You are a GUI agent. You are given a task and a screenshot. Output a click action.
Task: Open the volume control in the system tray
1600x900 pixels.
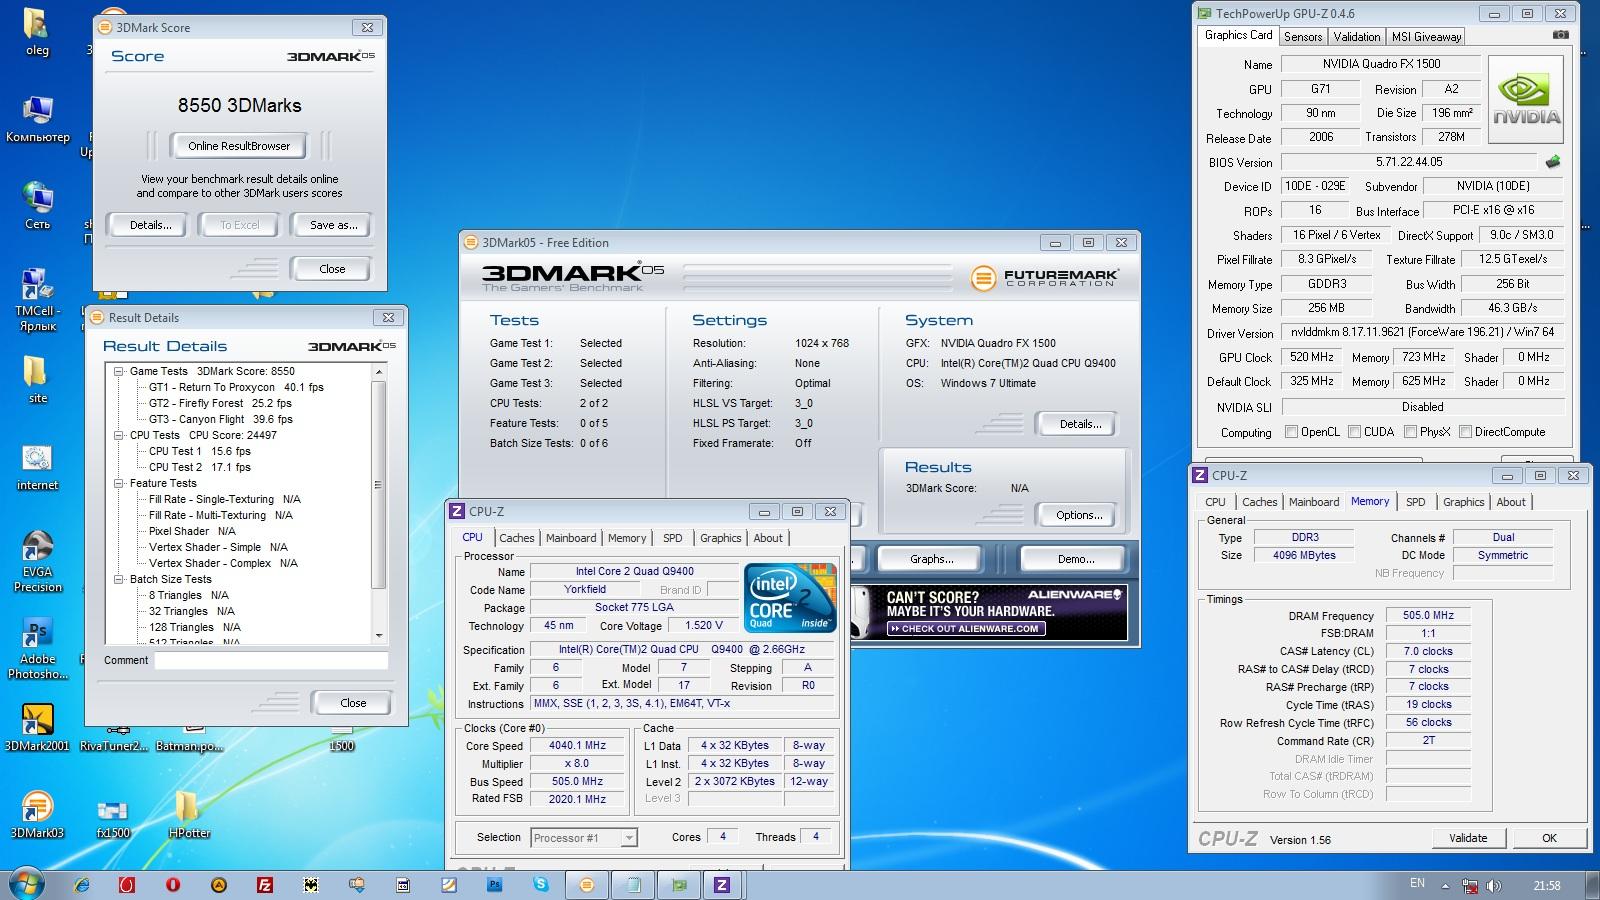pyautogui.click(x=1494, y=886)
